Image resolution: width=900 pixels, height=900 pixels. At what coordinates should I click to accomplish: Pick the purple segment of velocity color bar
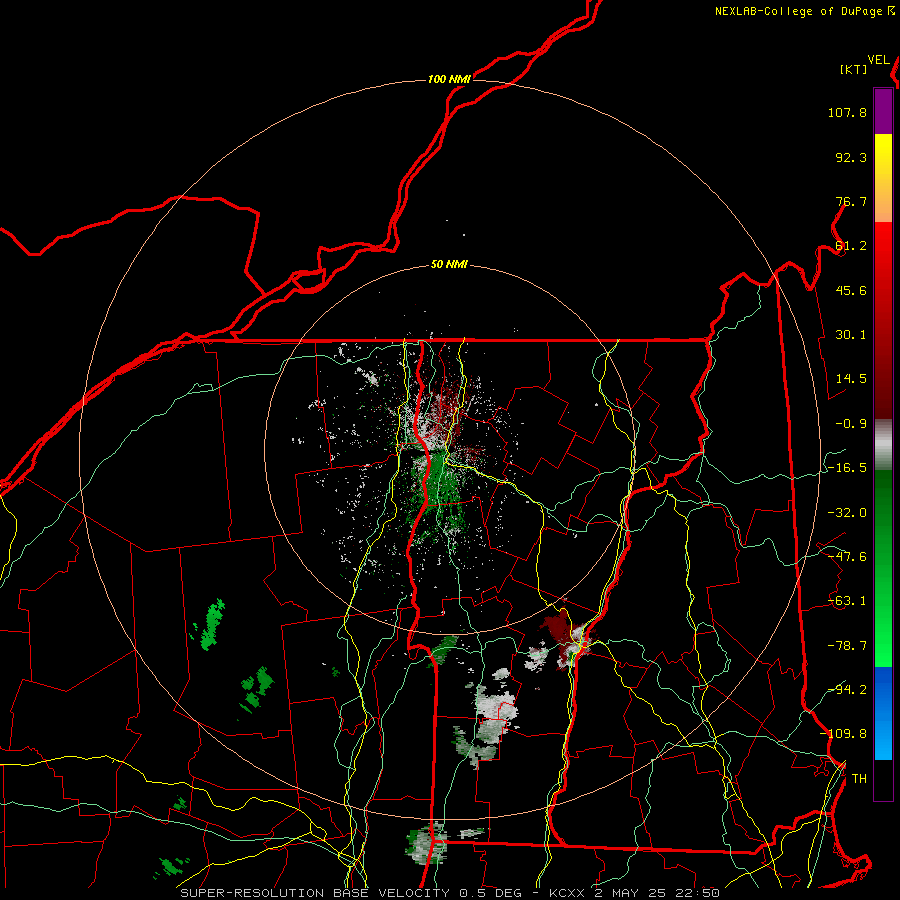pyautogui.click(x=883, y=111)
